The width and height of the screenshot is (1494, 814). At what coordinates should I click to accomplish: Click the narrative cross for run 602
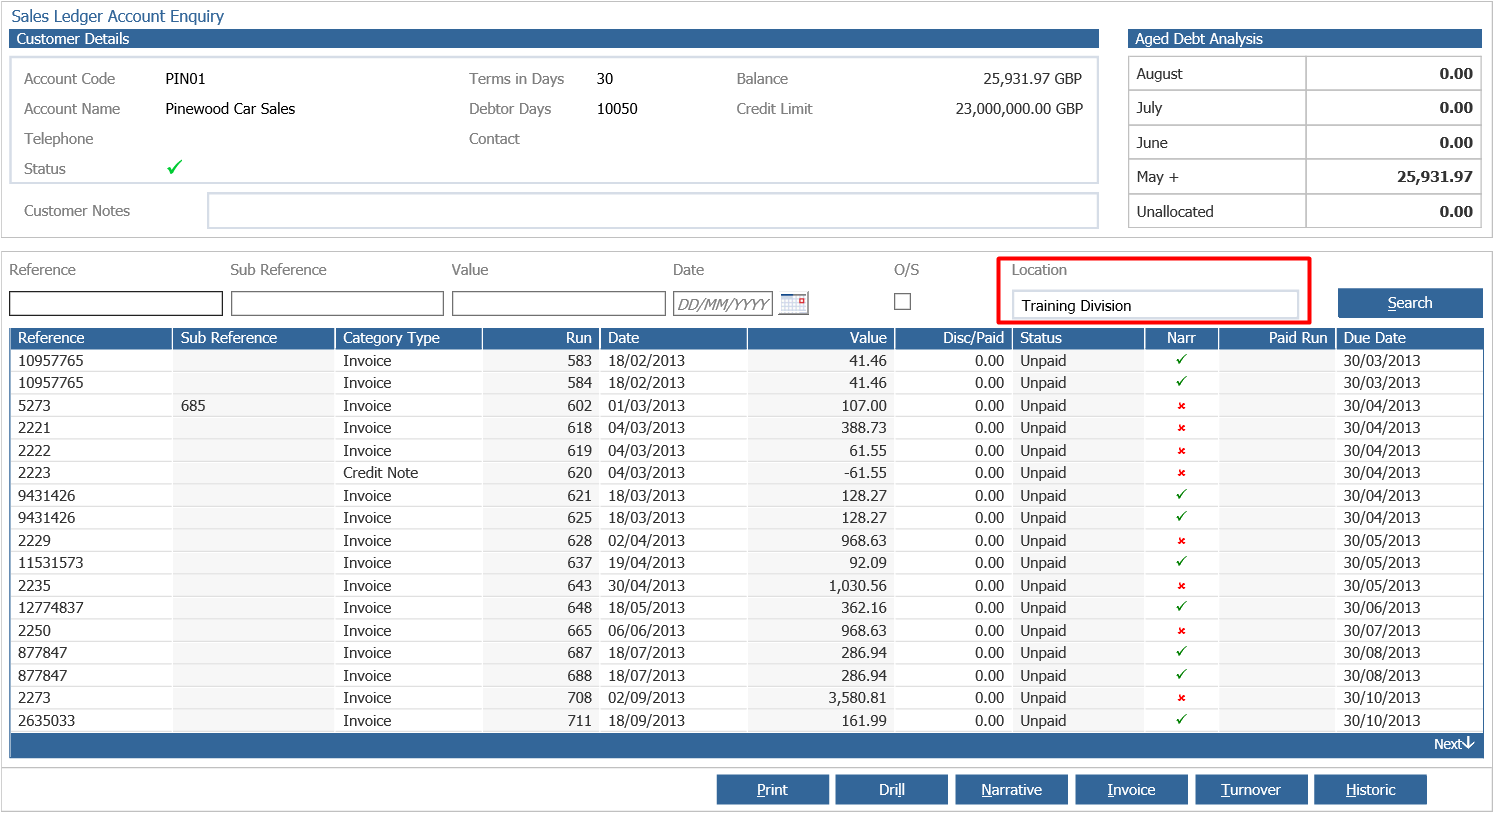(x=1181, y=406)
